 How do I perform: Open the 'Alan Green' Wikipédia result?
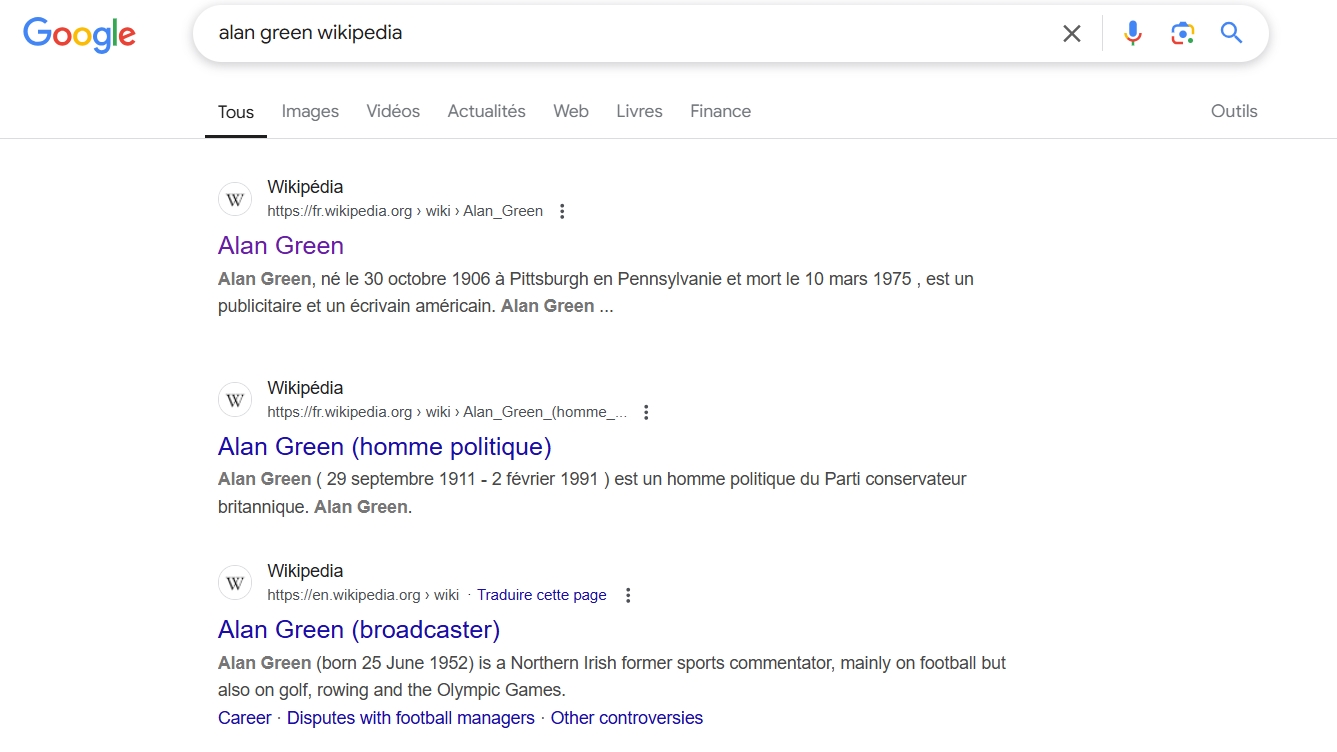(x=281, y=246)
